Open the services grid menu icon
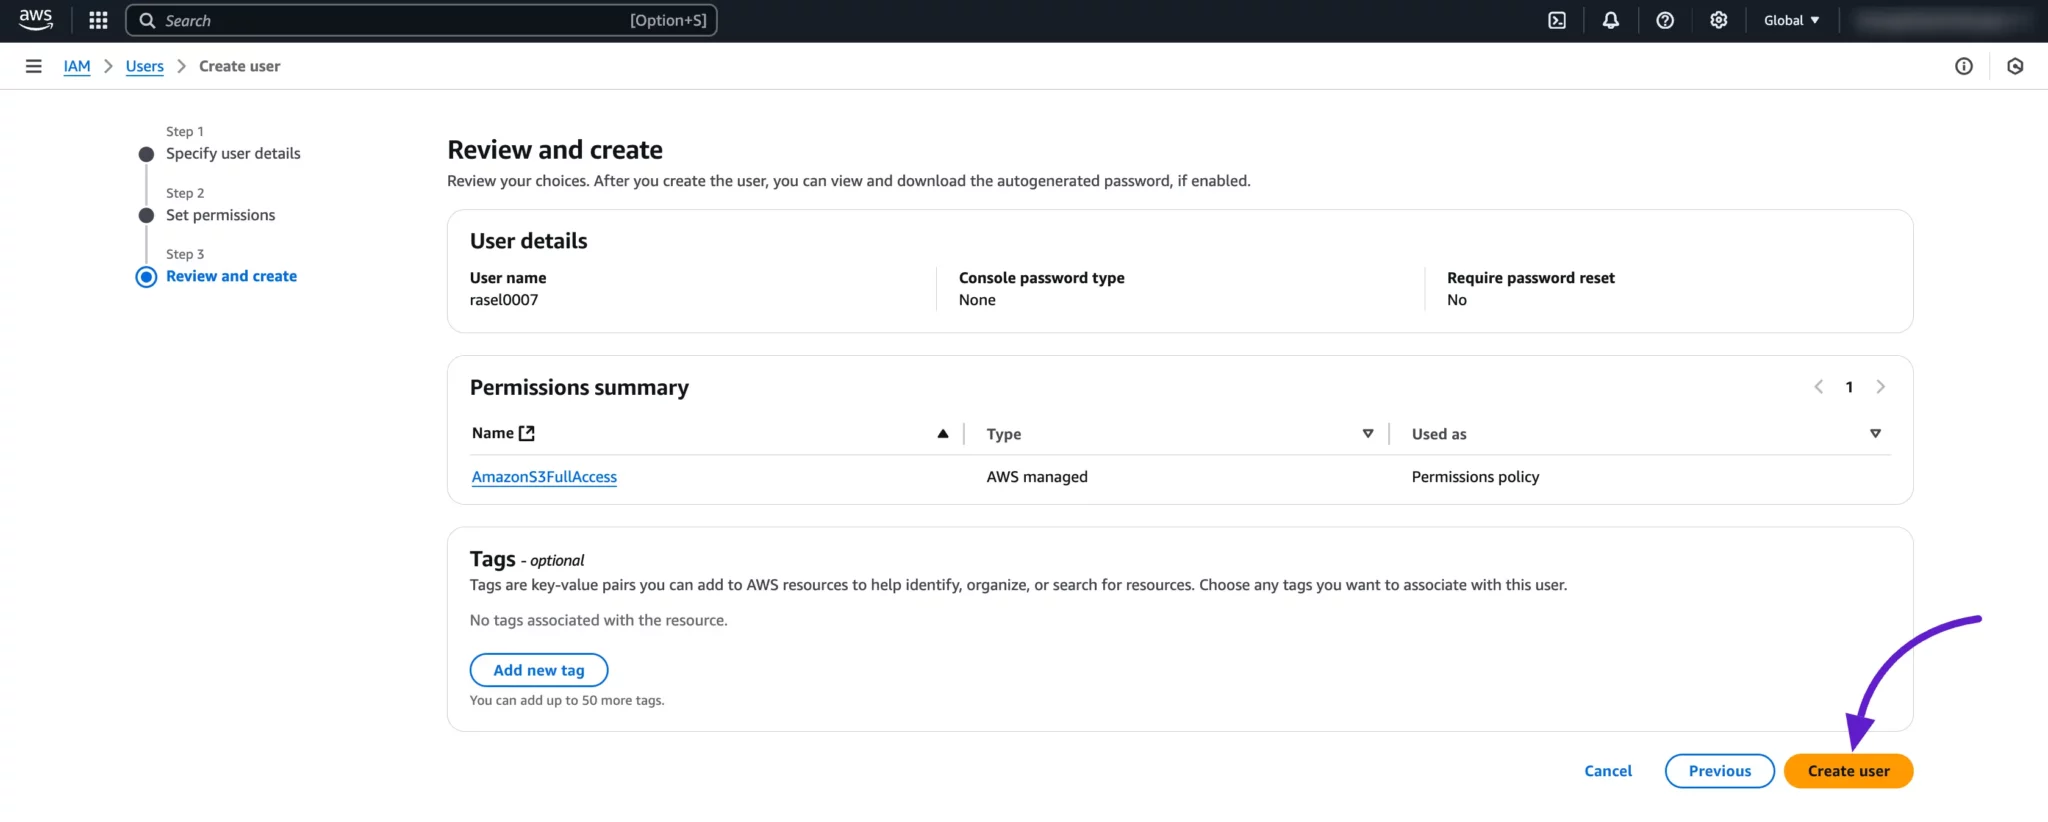2048x822 pixels. pos(98,20)
